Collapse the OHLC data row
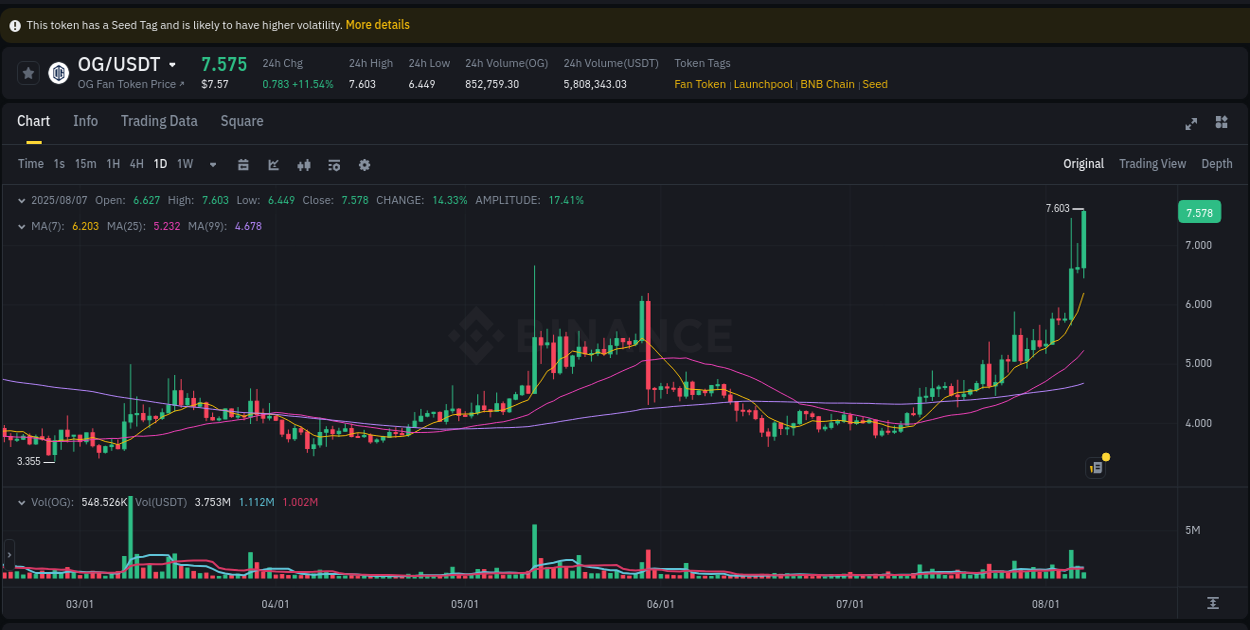The height and width of the screenshot is (630, 1250). pyautogui.click(x=22, y=200)
